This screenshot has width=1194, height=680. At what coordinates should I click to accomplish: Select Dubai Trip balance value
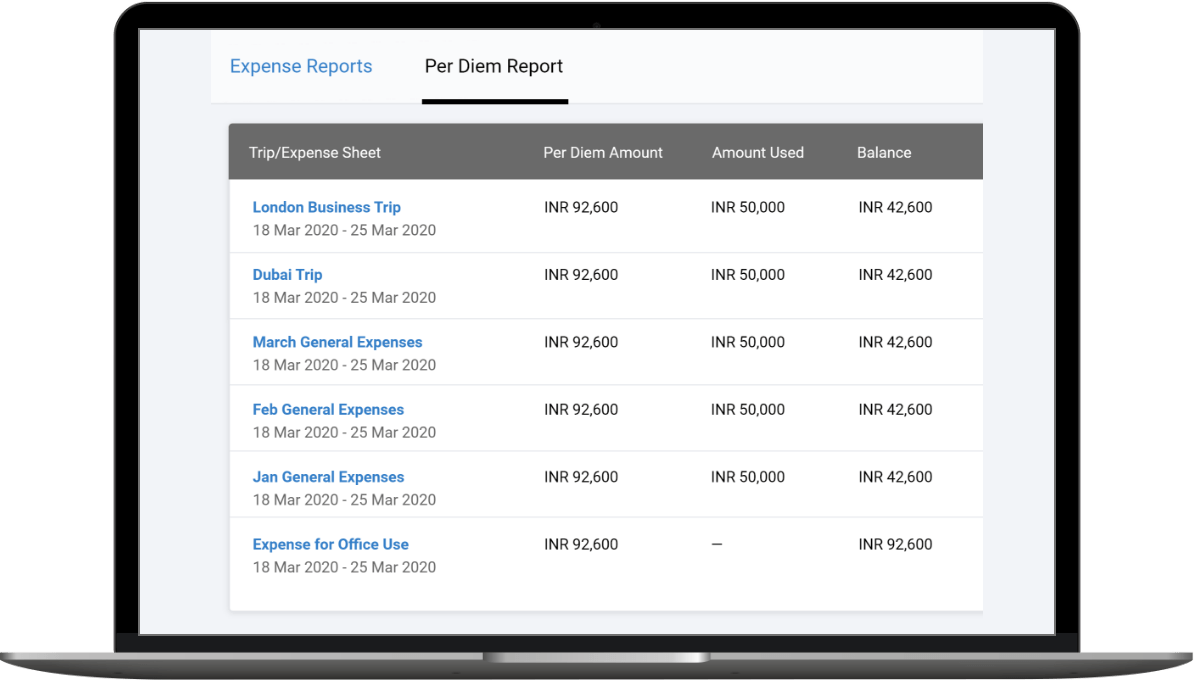pos(896,275)
